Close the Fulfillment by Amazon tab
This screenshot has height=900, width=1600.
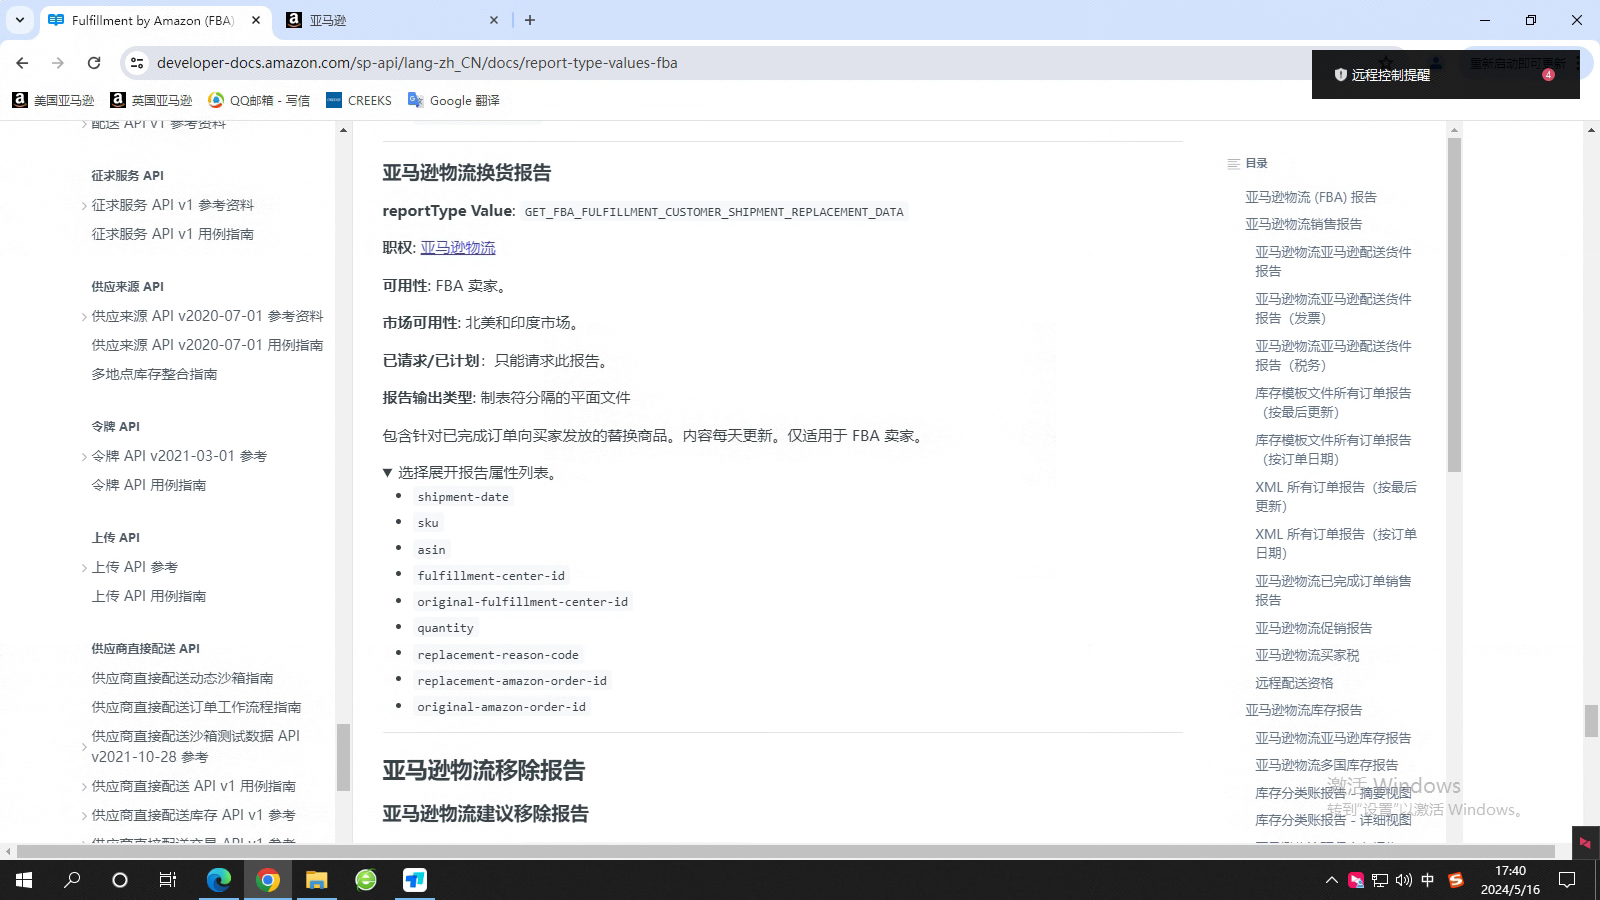[256, 20]
